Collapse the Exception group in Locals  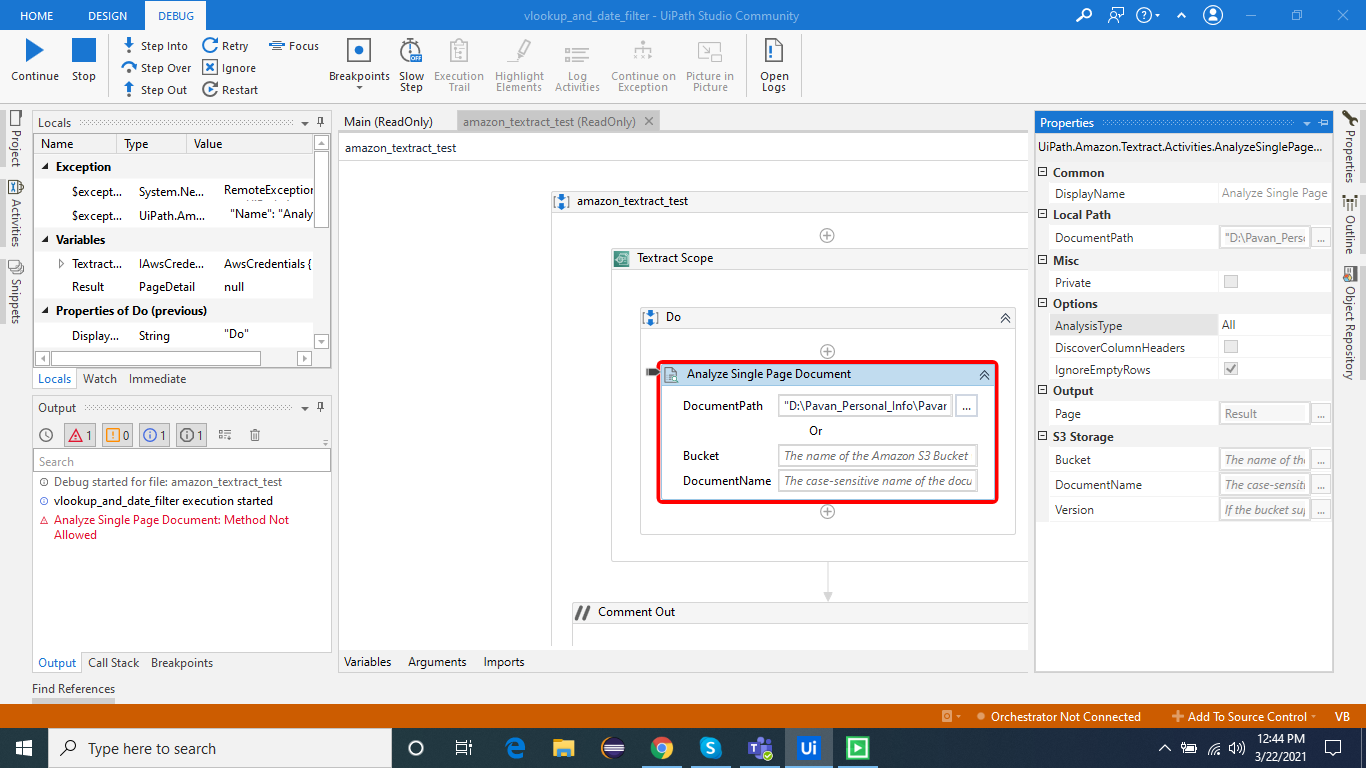tap(46, 167)
